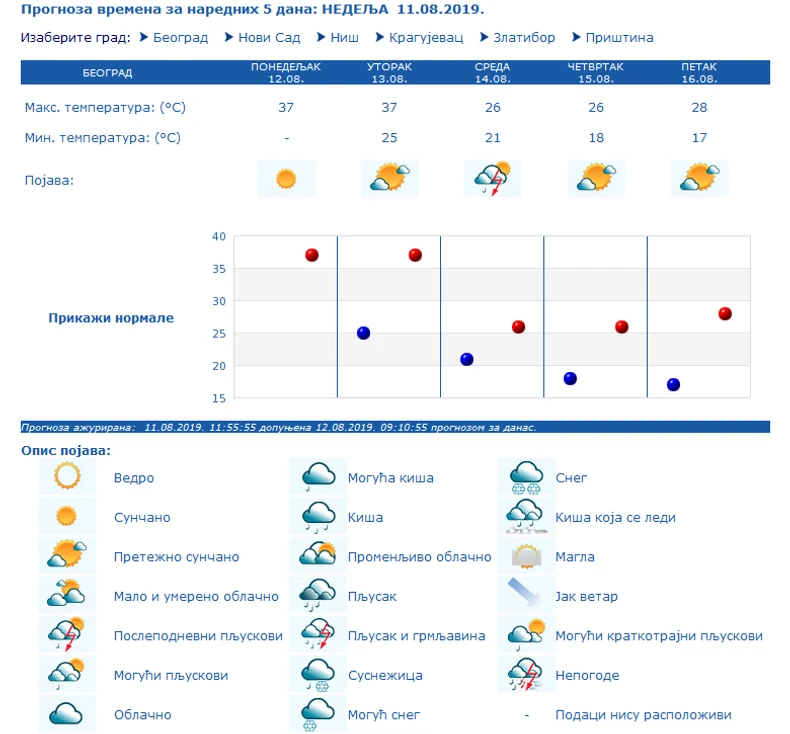Click the Подаци нису расположиви label
This screenshot has width=790, height=734.
[x=643, y=714]
